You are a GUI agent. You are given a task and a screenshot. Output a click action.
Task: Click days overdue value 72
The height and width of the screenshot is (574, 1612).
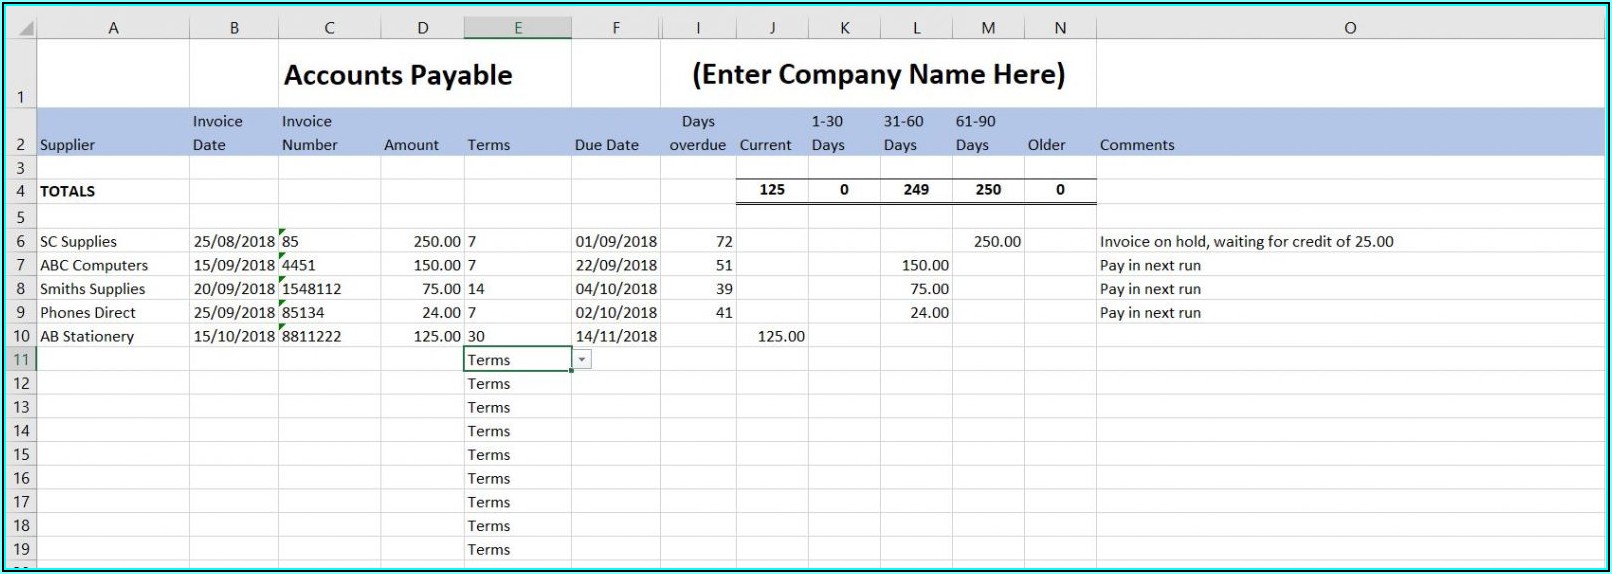698,241
